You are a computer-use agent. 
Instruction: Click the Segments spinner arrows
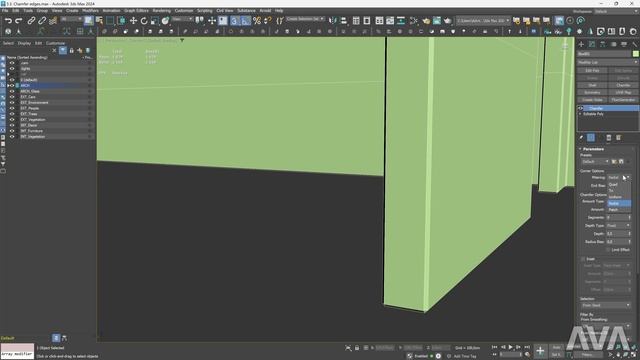tap(629, 218)
